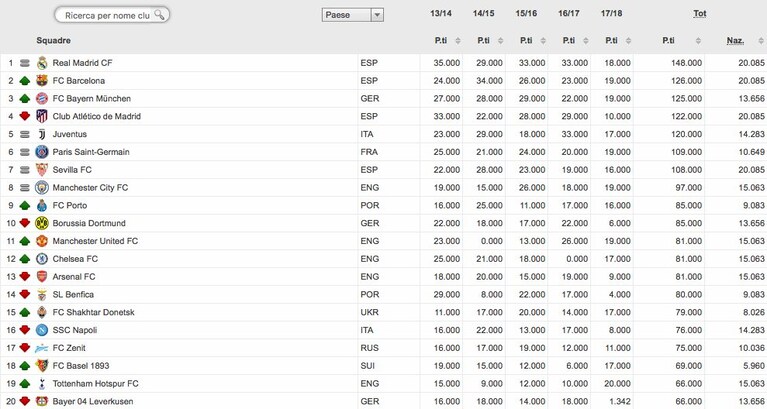Click the magnifier icon in search box
The image size is (767, 409).
click(x=159, y=15)
